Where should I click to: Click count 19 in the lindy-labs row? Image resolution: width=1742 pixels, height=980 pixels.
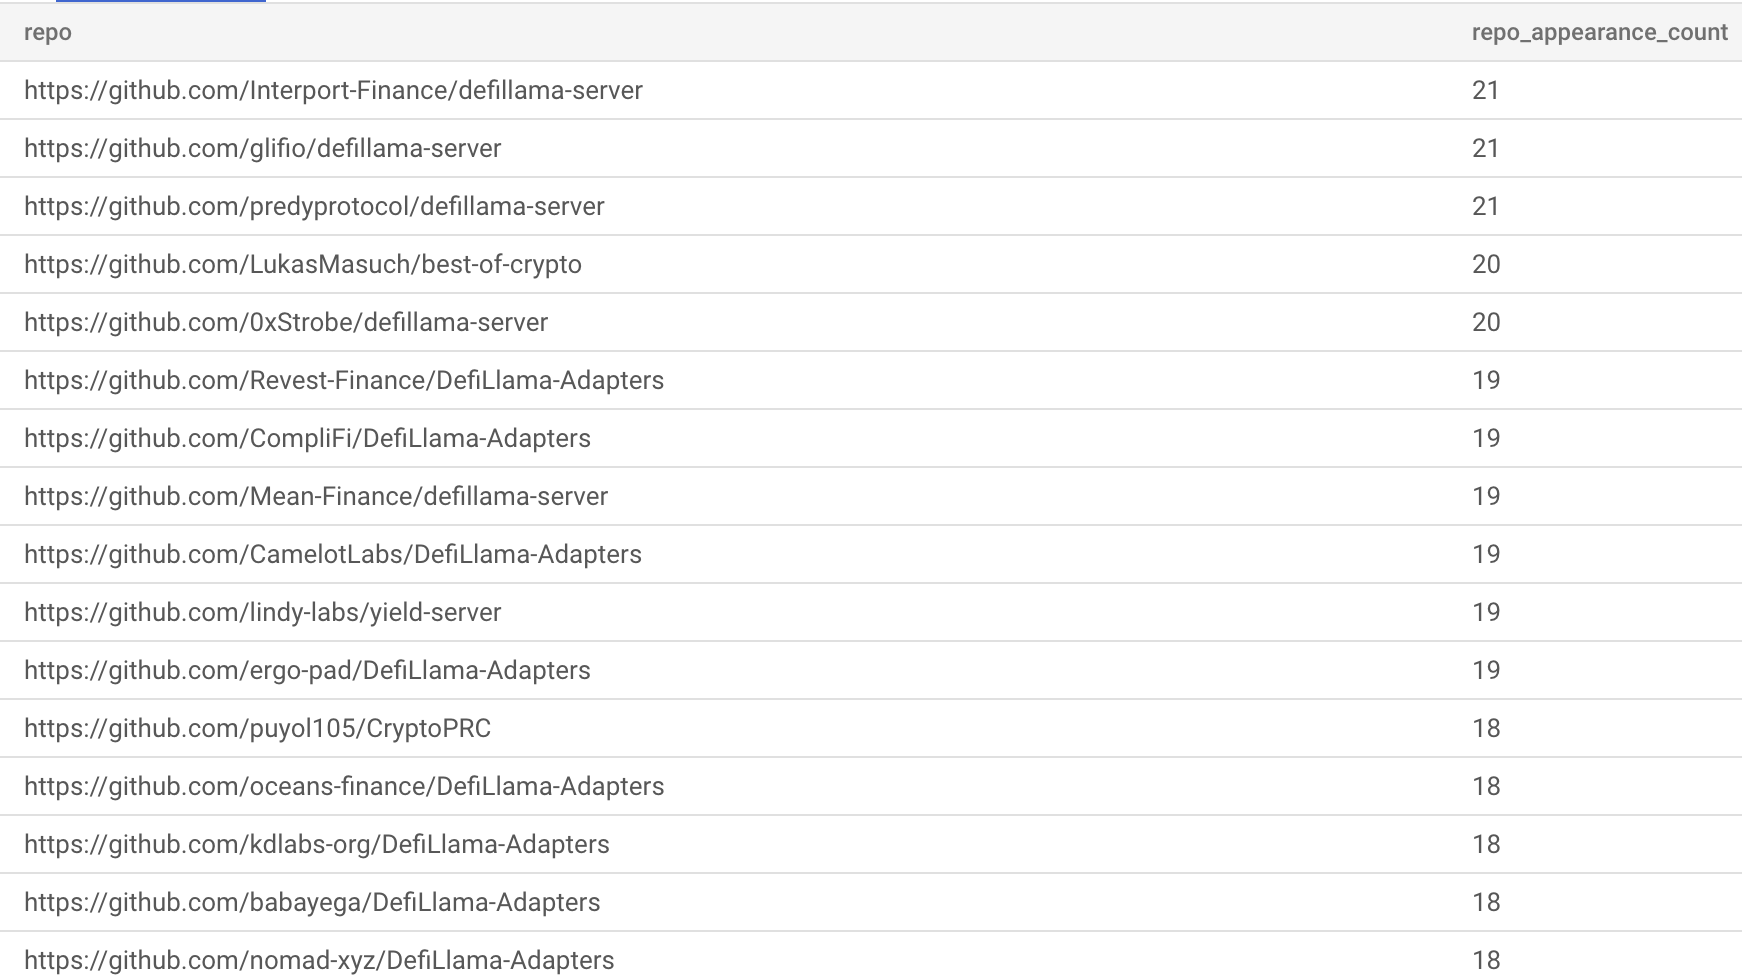[x=1486, y=613]
